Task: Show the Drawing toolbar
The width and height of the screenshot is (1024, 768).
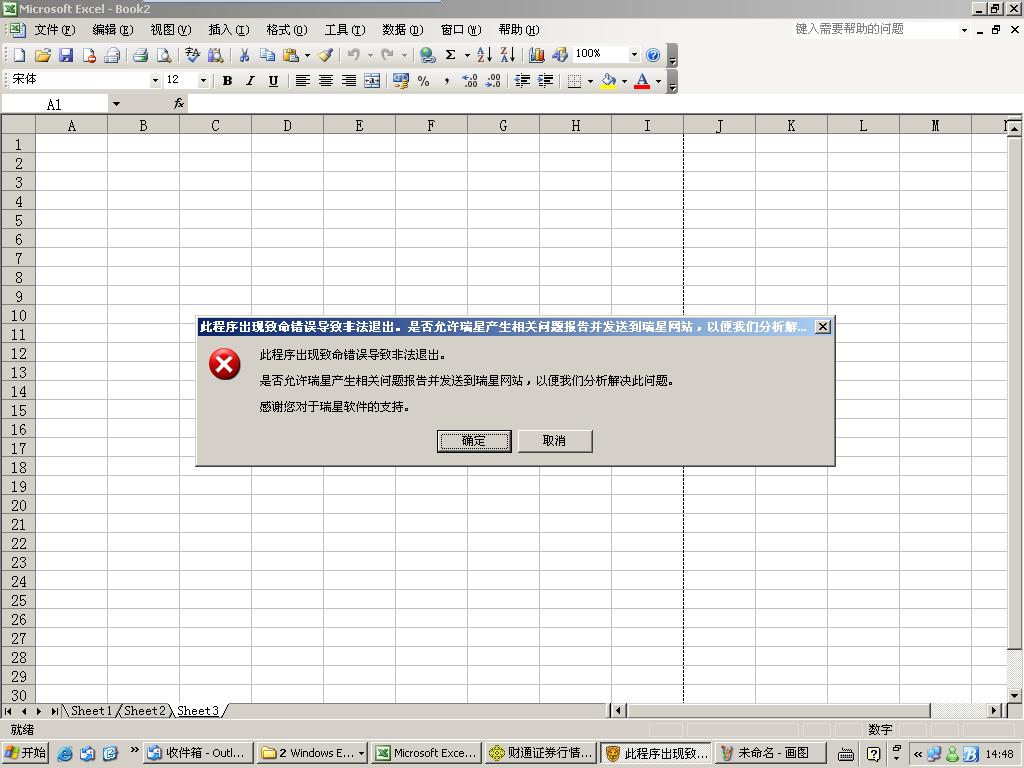Action: point(560,55)
